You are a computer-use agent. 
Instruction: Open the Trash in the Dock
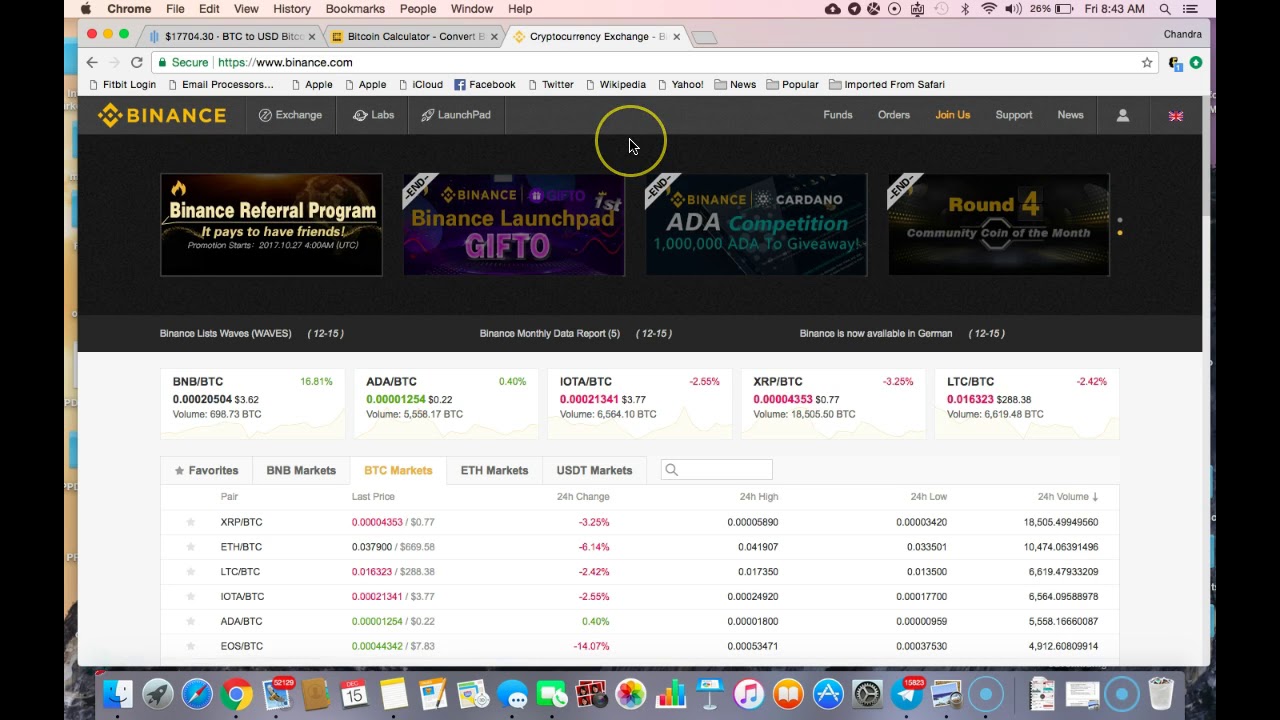[x=1160, y=693]
